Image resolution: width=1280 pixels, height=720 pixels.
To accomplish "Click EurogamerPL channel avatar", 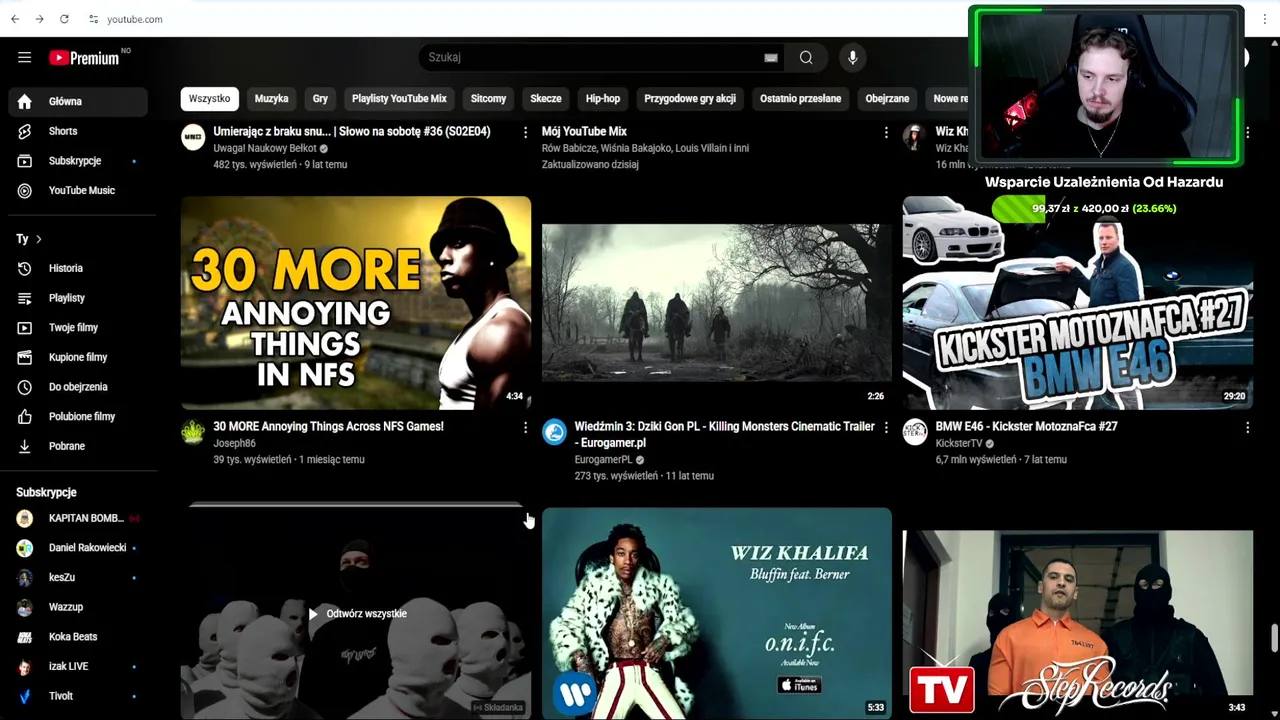I will click(554, 432).
